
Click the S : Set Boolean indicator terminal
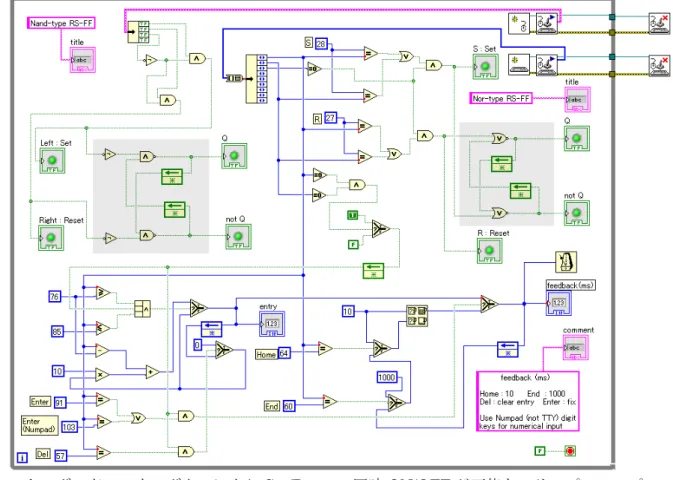tap(485, 67)
